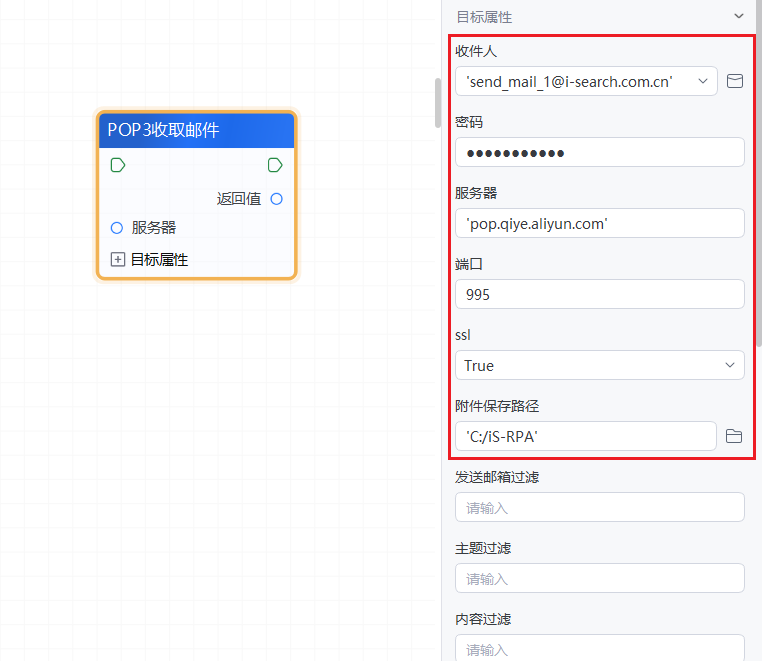Screen dimensions: 762x661
Task: Select the POP3收取邮件 node title bar
Action: pyautogui.click(x=197, y=130)
